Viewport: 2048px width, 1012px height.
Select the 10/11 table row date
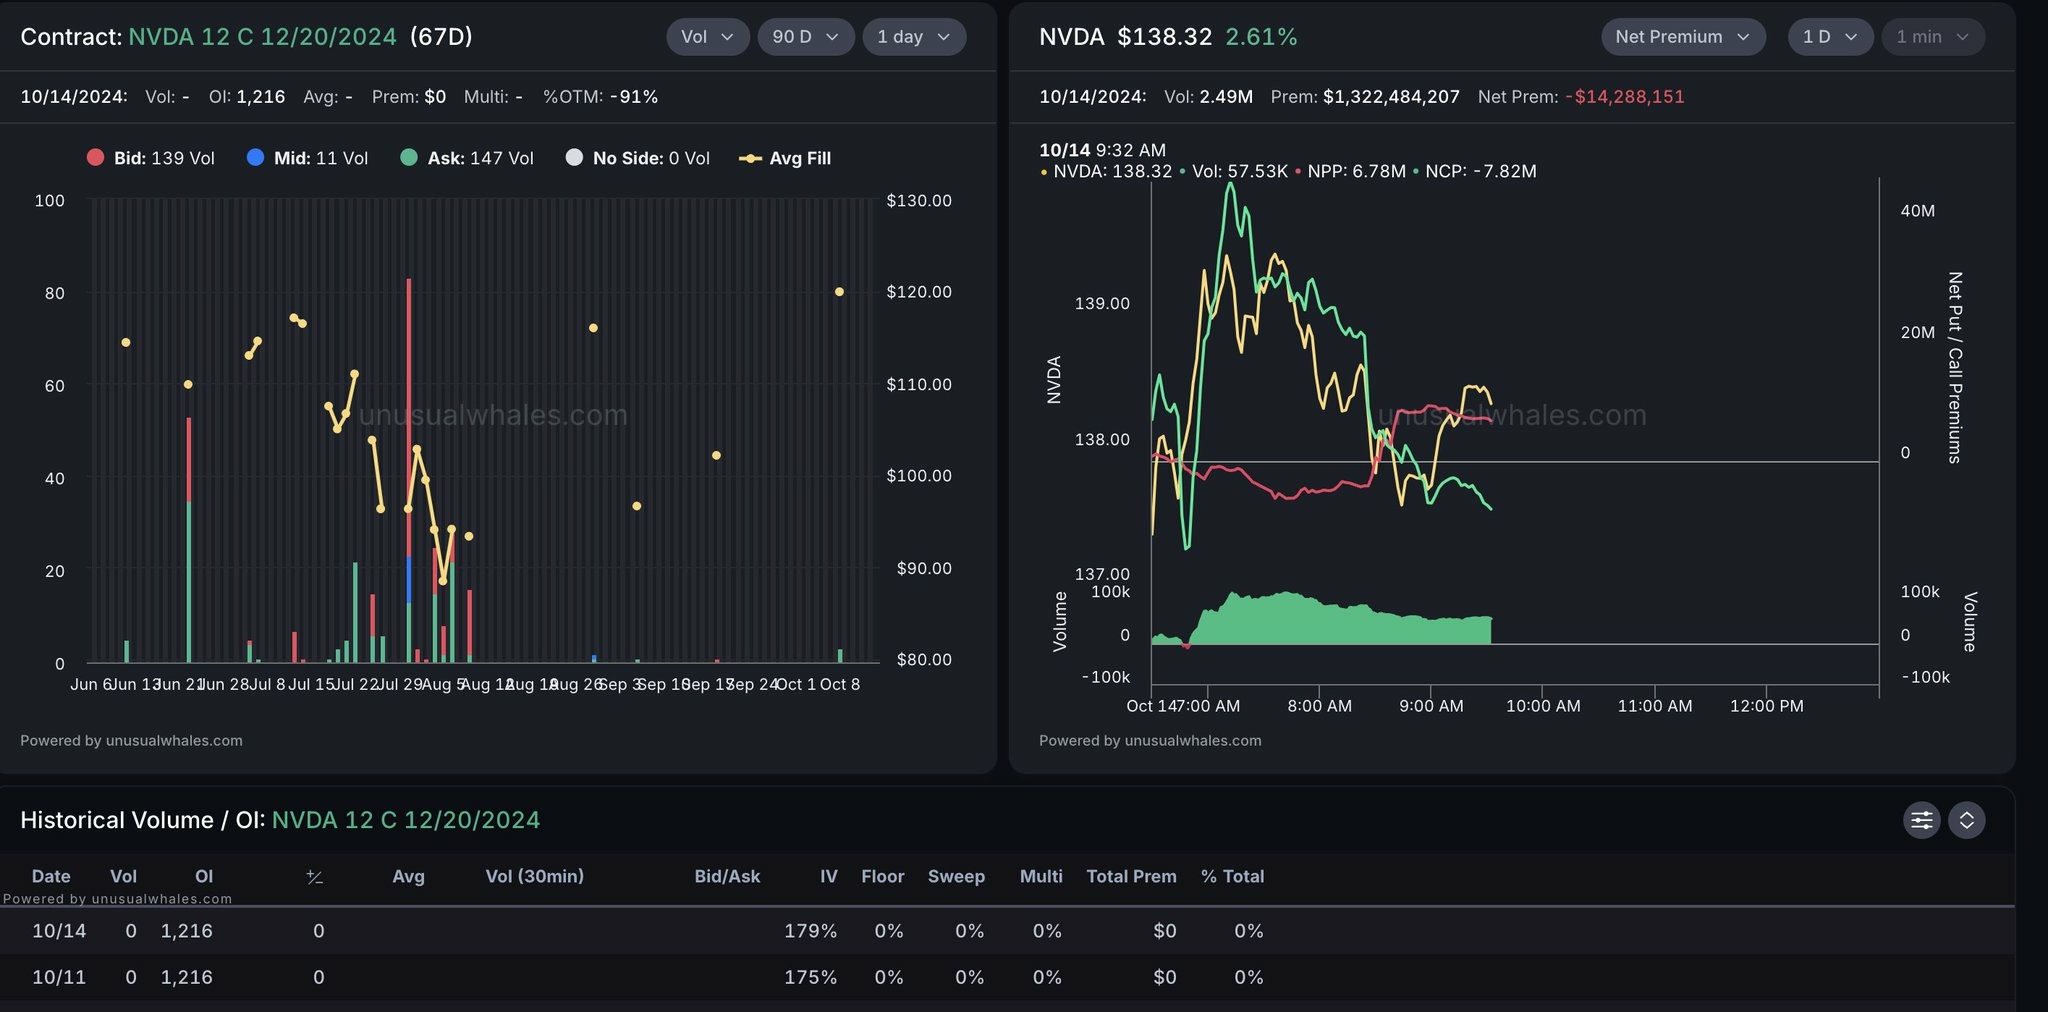pos(59,977)
